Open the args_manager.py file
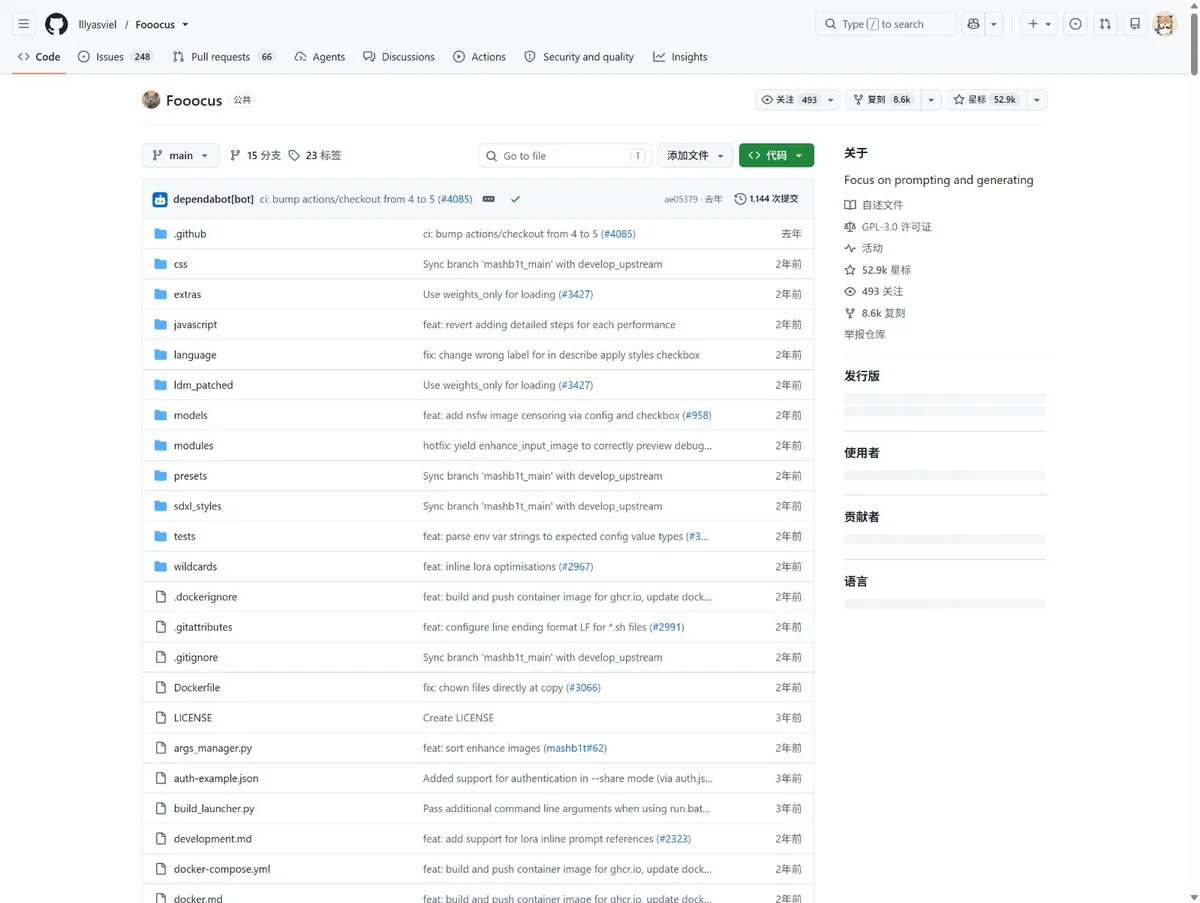Screen dimensions: 1200x903 click(213, 748)
